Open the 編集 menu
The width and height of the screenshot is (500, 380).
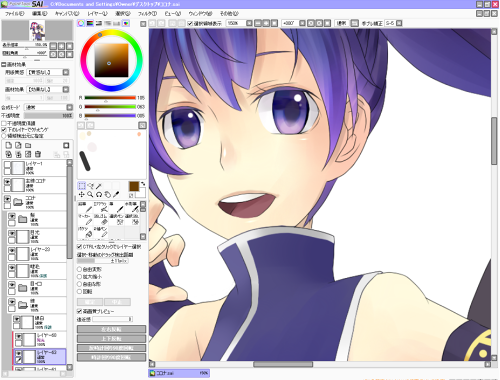[x=39, y=14]
